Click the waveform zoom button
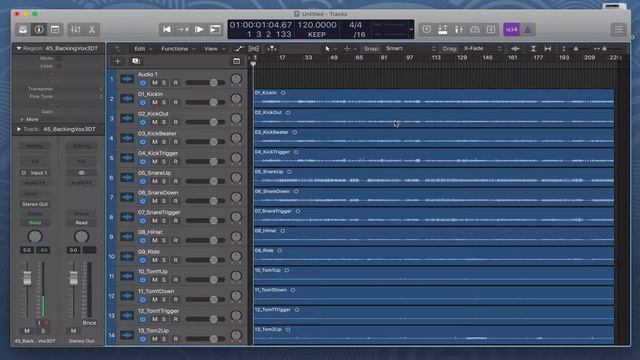 pyautogui.click(x=516, y=49)
